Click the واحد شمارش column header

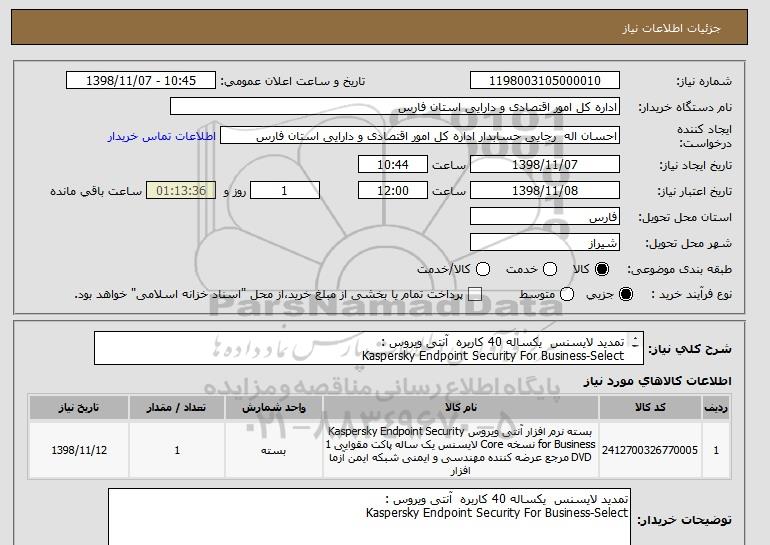tap(274, 408)
